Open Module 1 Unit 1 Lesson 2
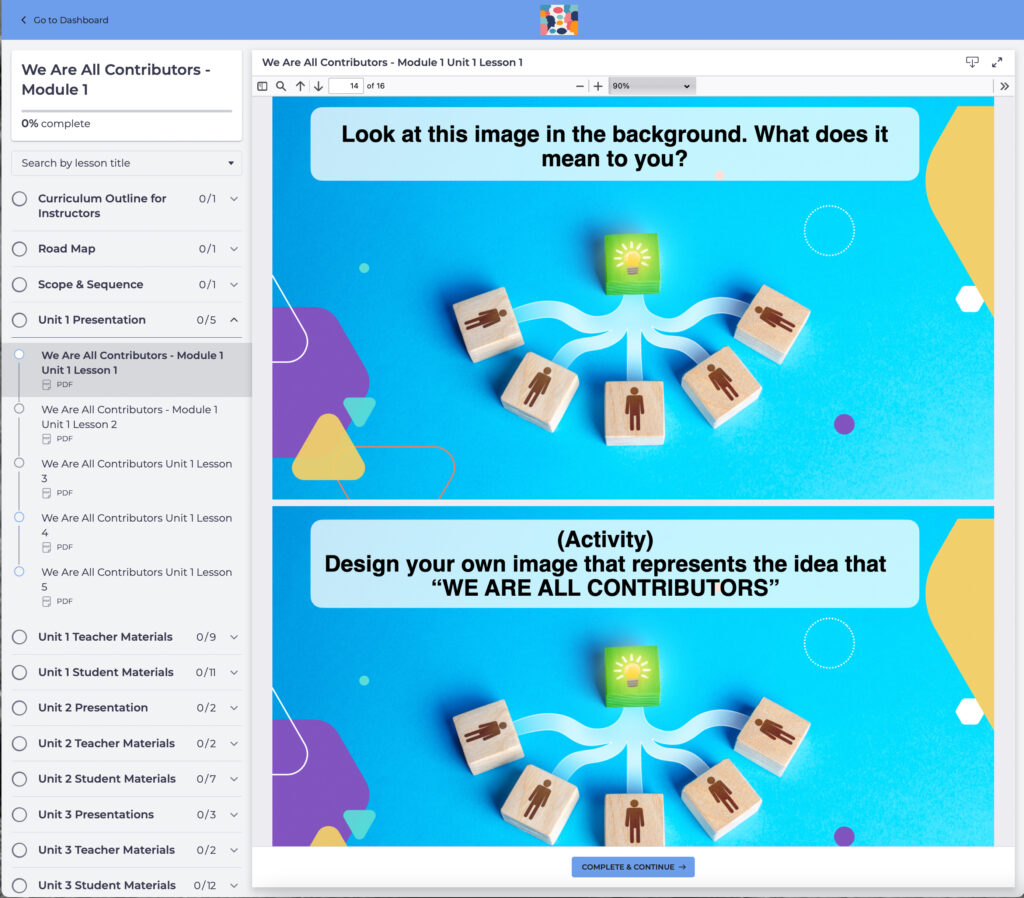This screenshot has width=1024, height=898. (x=129, y=417)
